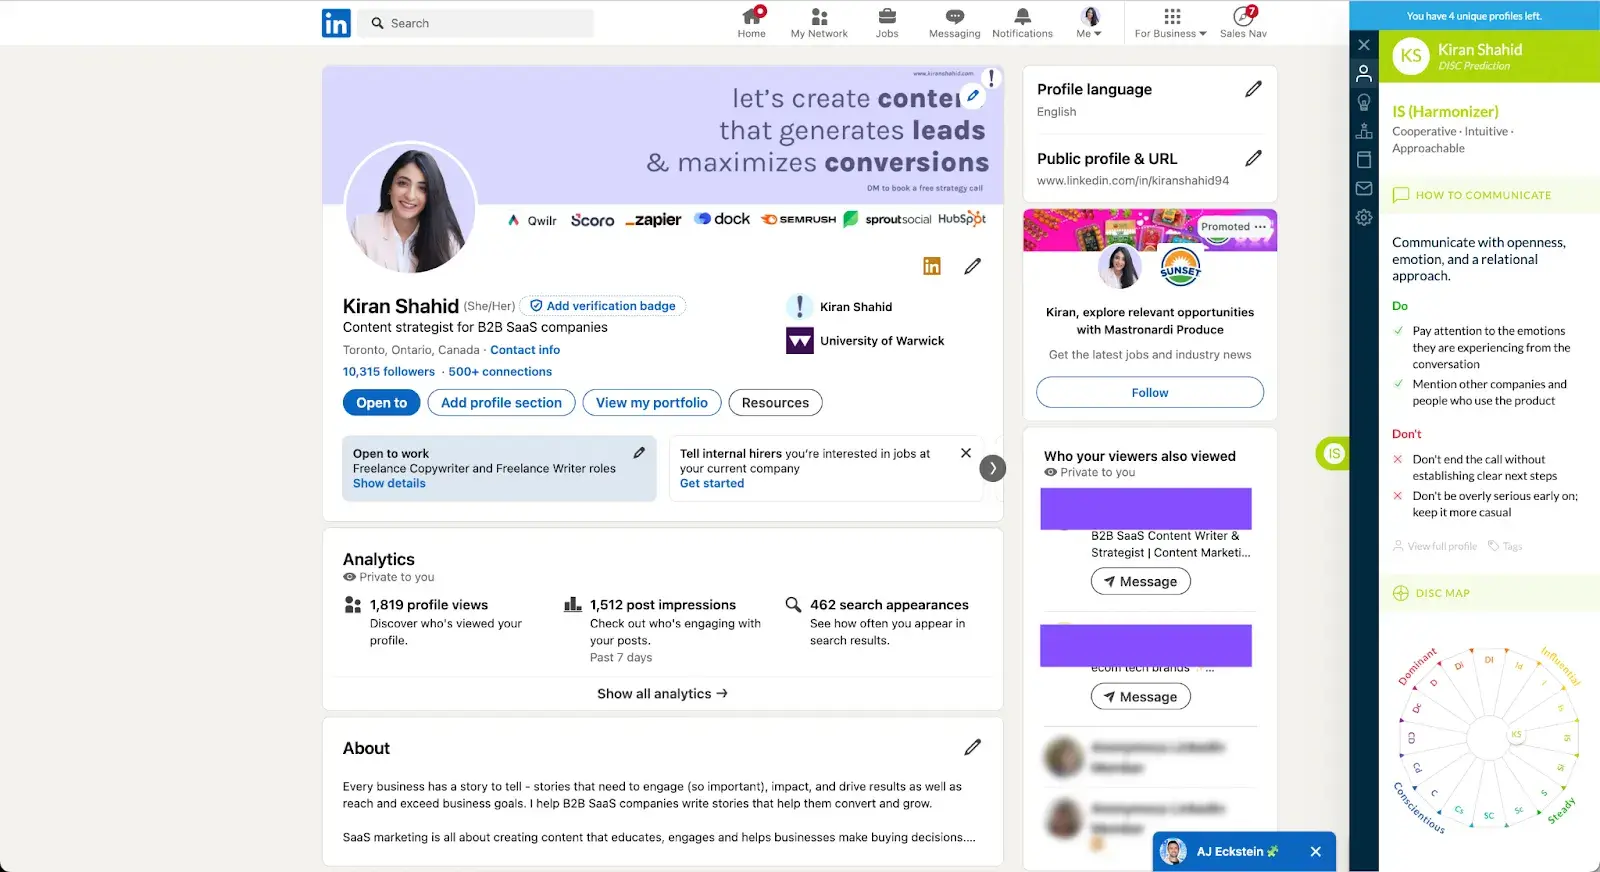Open Contact info link
This screenshot has width=1600, height=872.
pos(525,350)
